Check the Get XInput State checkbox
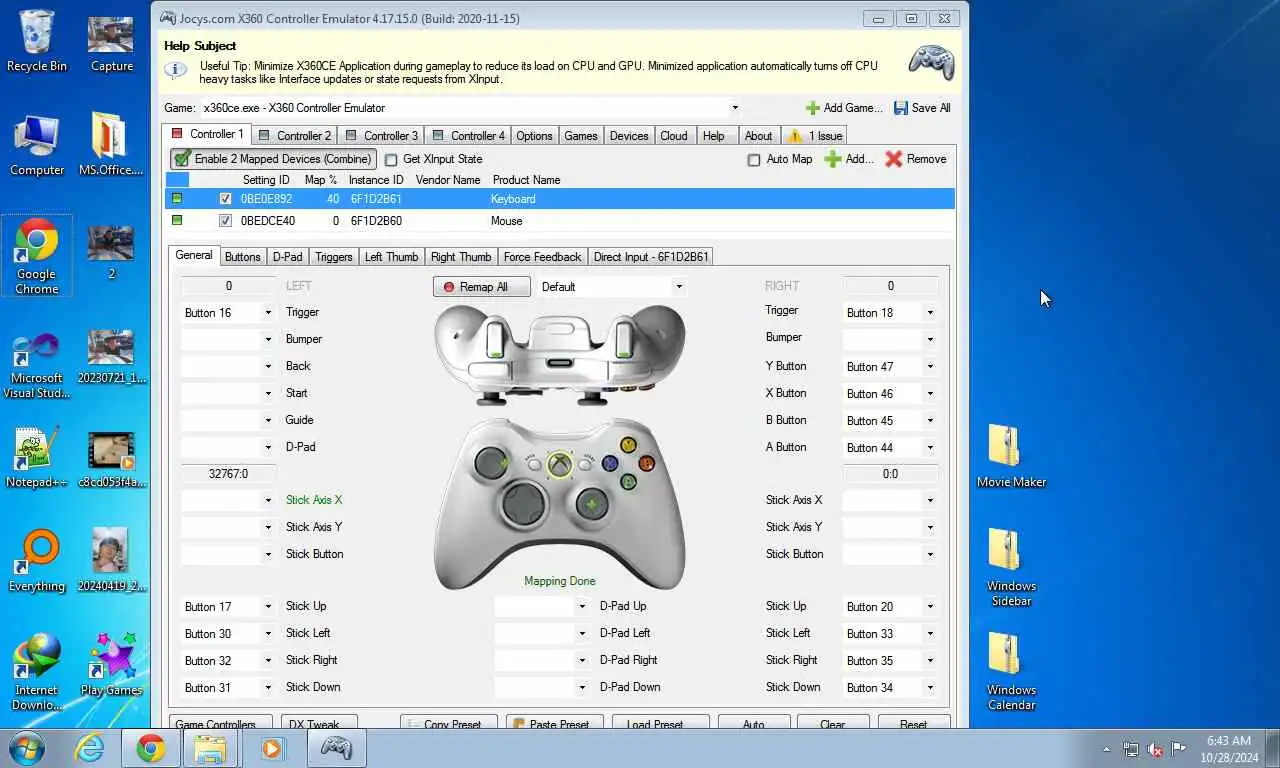The image size is (1280, 768). (x=392, y=159)
